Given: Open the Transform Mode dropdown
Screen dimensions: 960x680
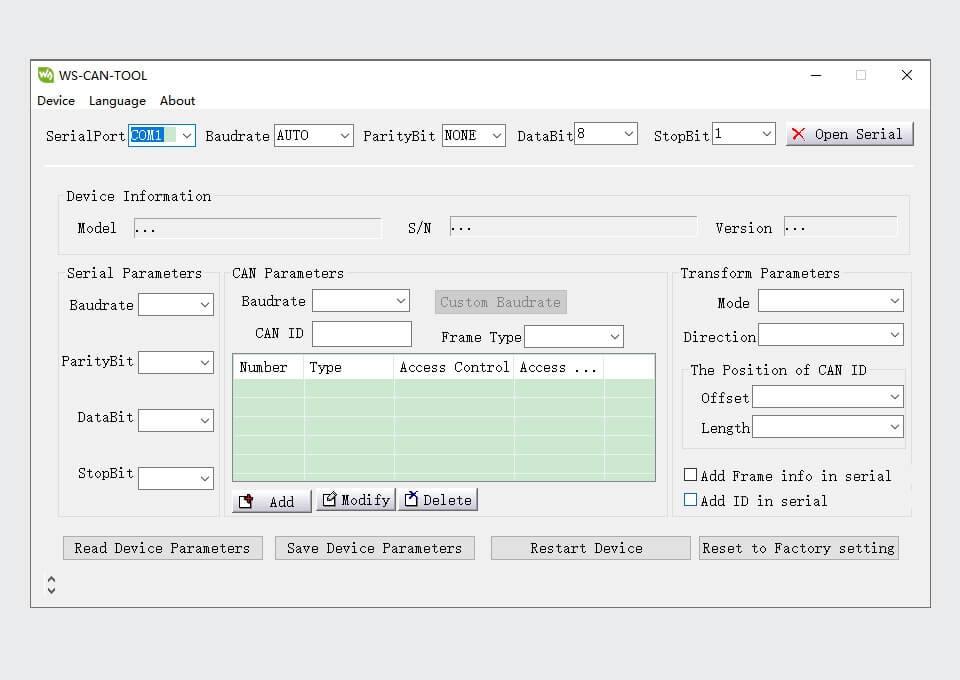Looking at the screenshot, I should pyautogui.click(x=894, y=301).
